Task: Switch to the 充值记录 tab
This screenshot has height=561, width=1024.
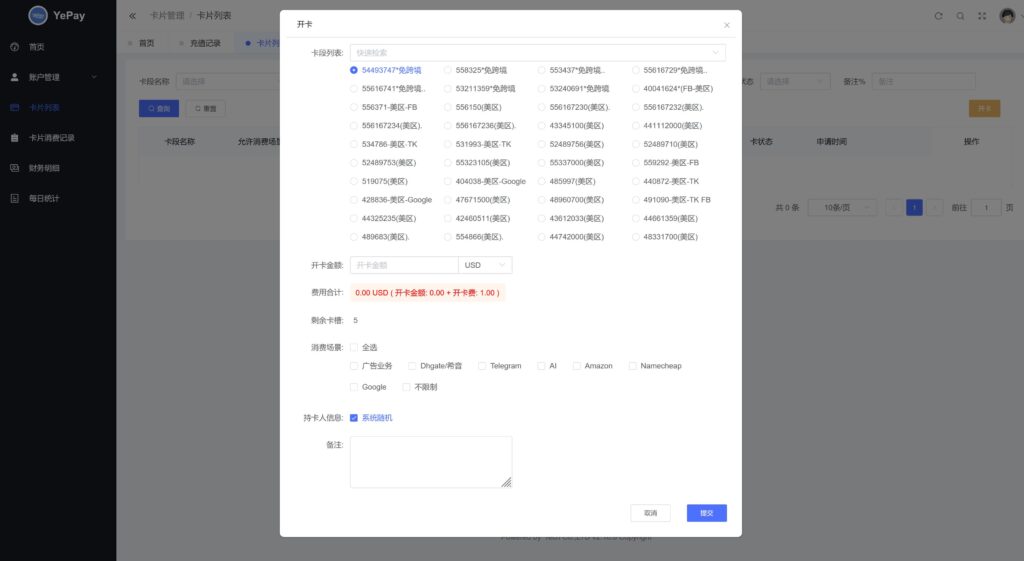Action: point(204,43)
